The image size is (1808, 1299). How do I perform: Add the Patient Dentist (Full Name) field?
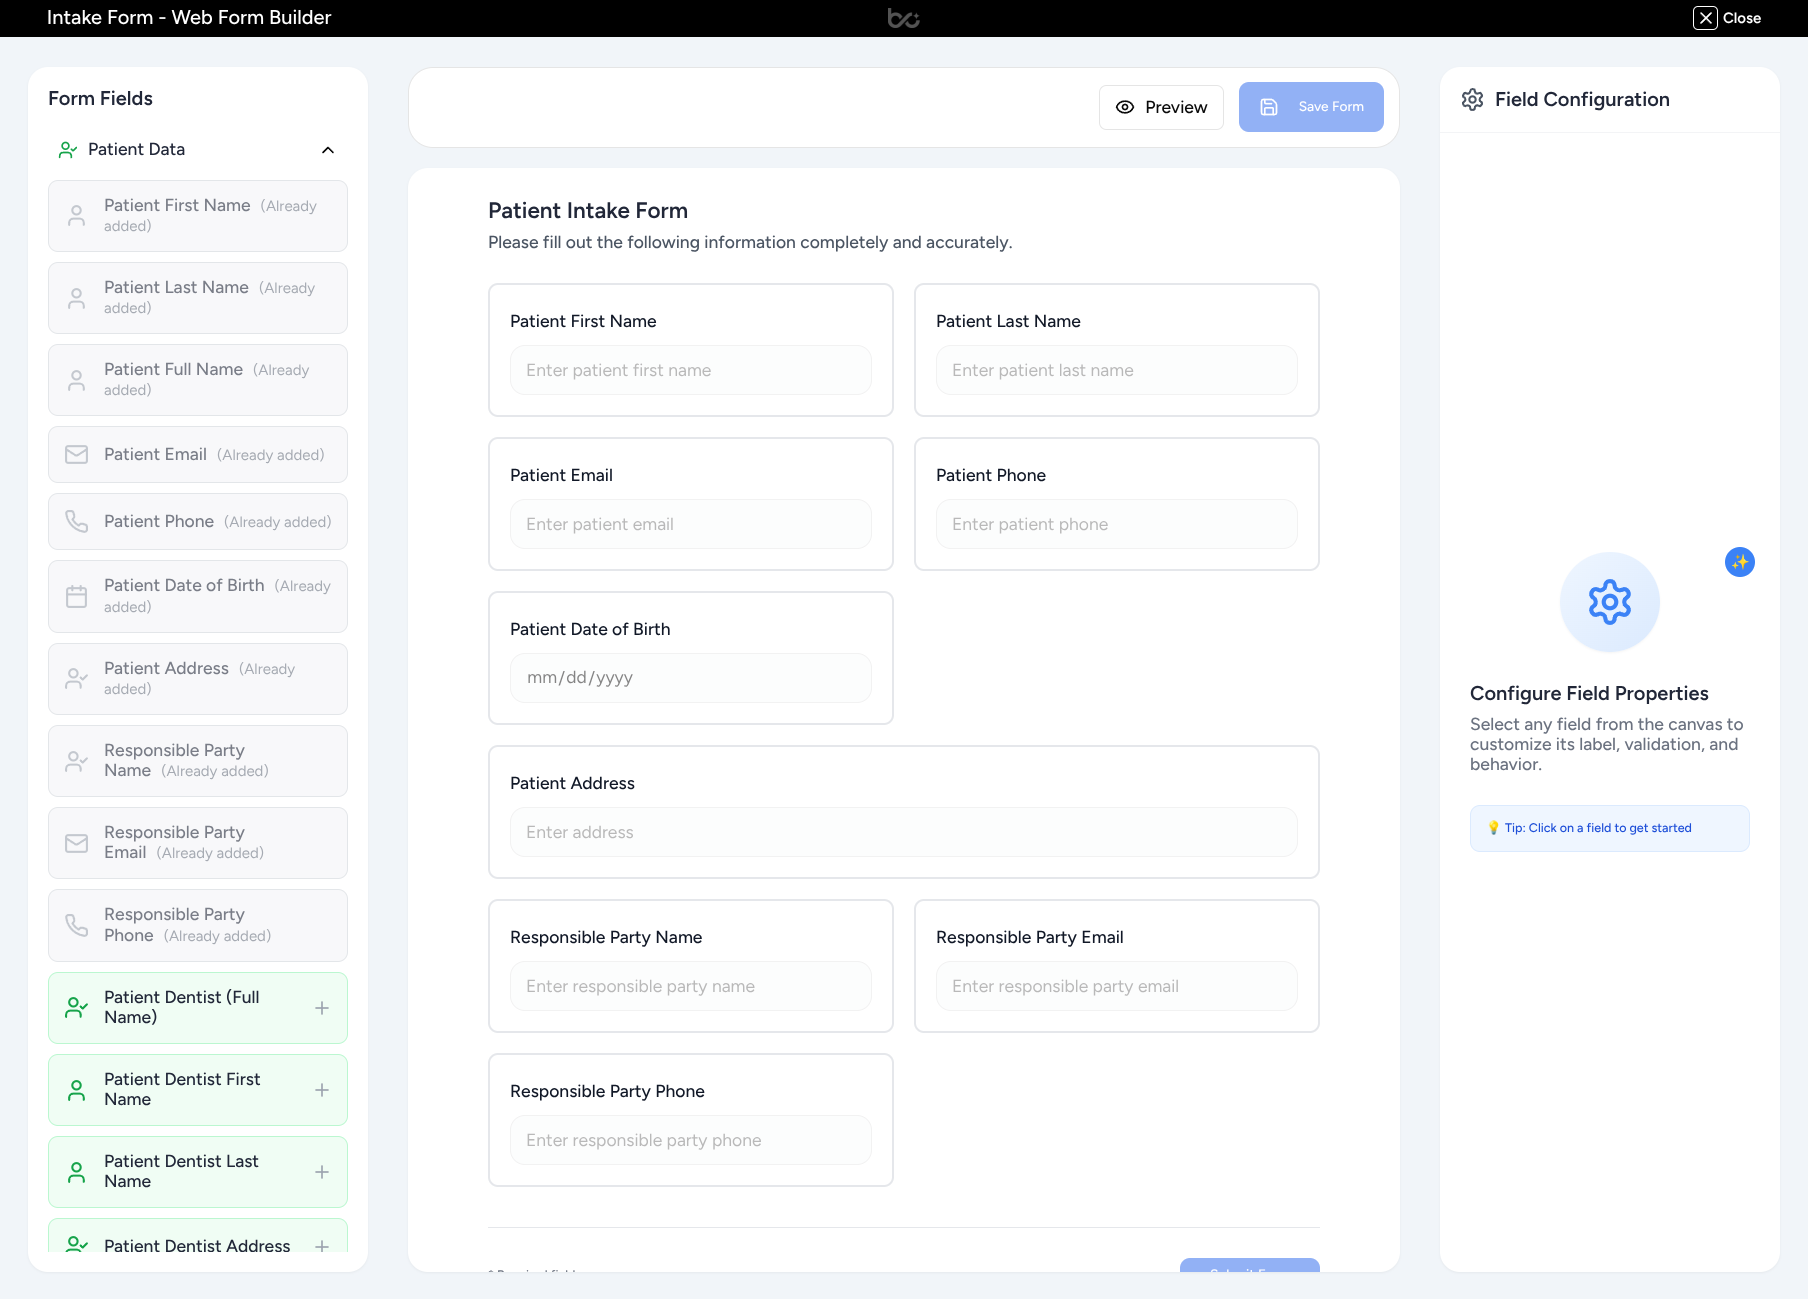point(322,1008)
